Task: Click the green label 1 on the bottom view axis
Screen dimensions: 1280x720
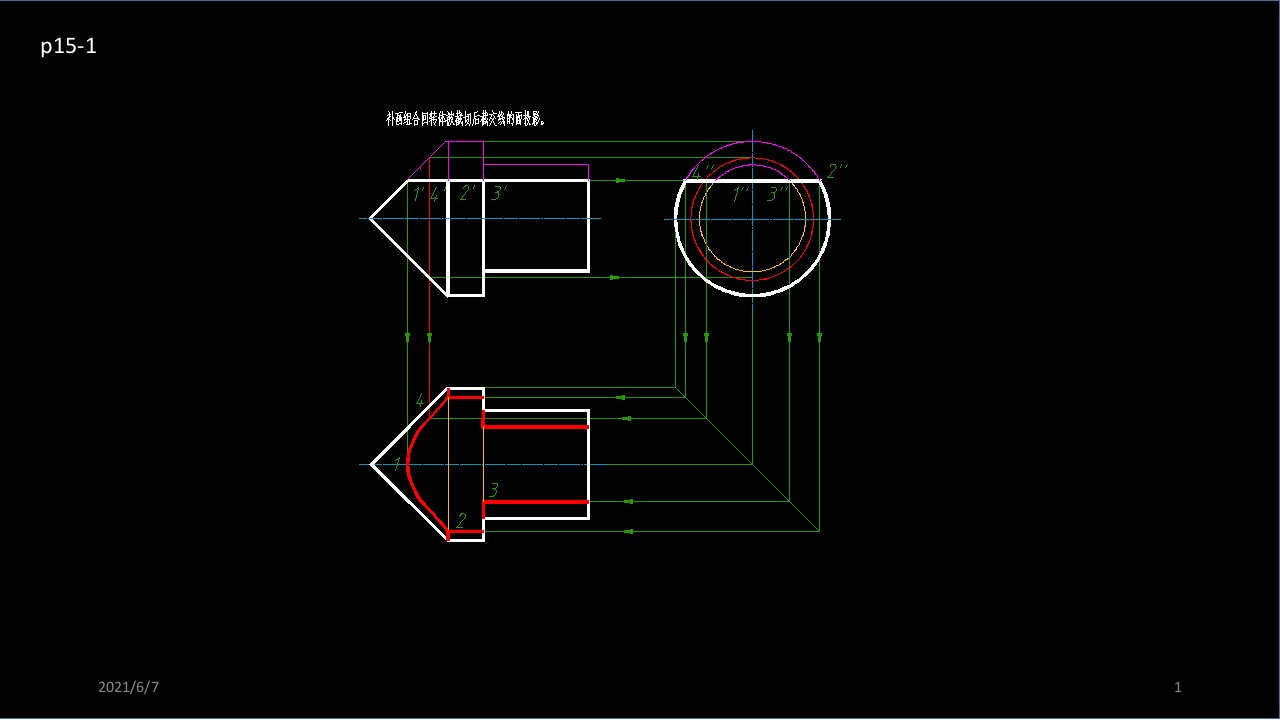Action: point(397,465)
